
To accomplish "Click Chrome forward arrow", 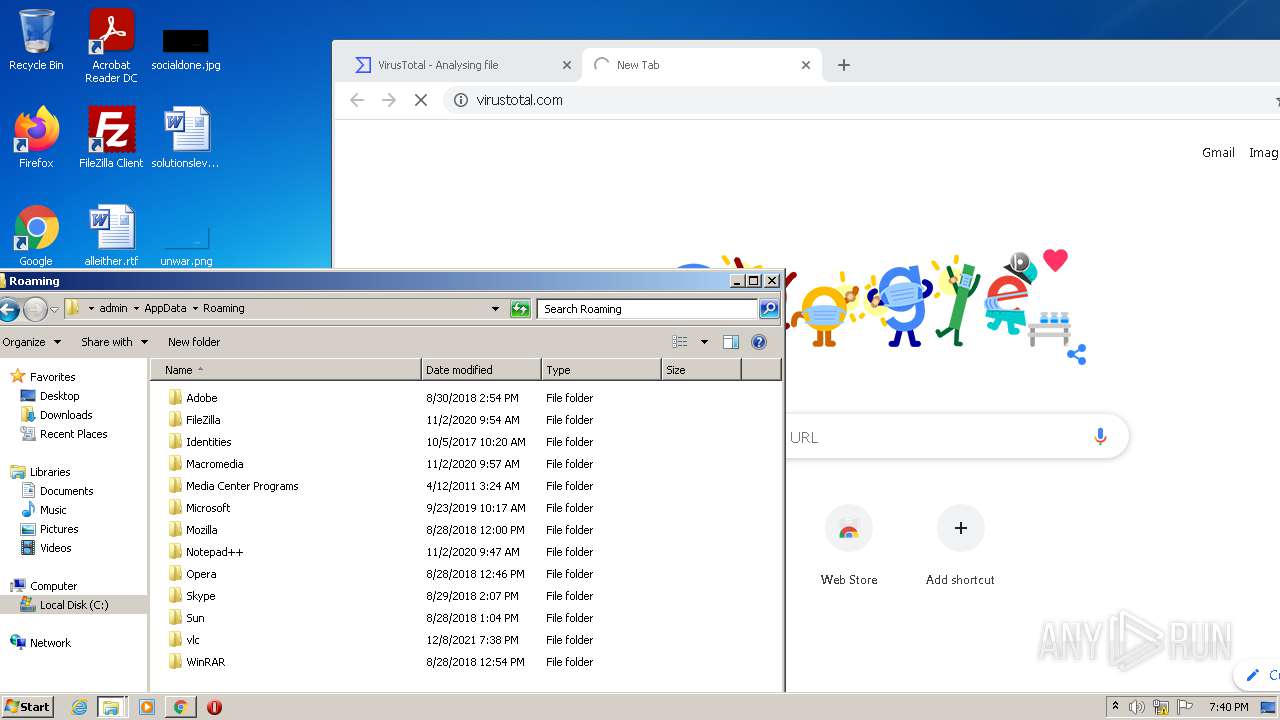I will coord(389,100).
